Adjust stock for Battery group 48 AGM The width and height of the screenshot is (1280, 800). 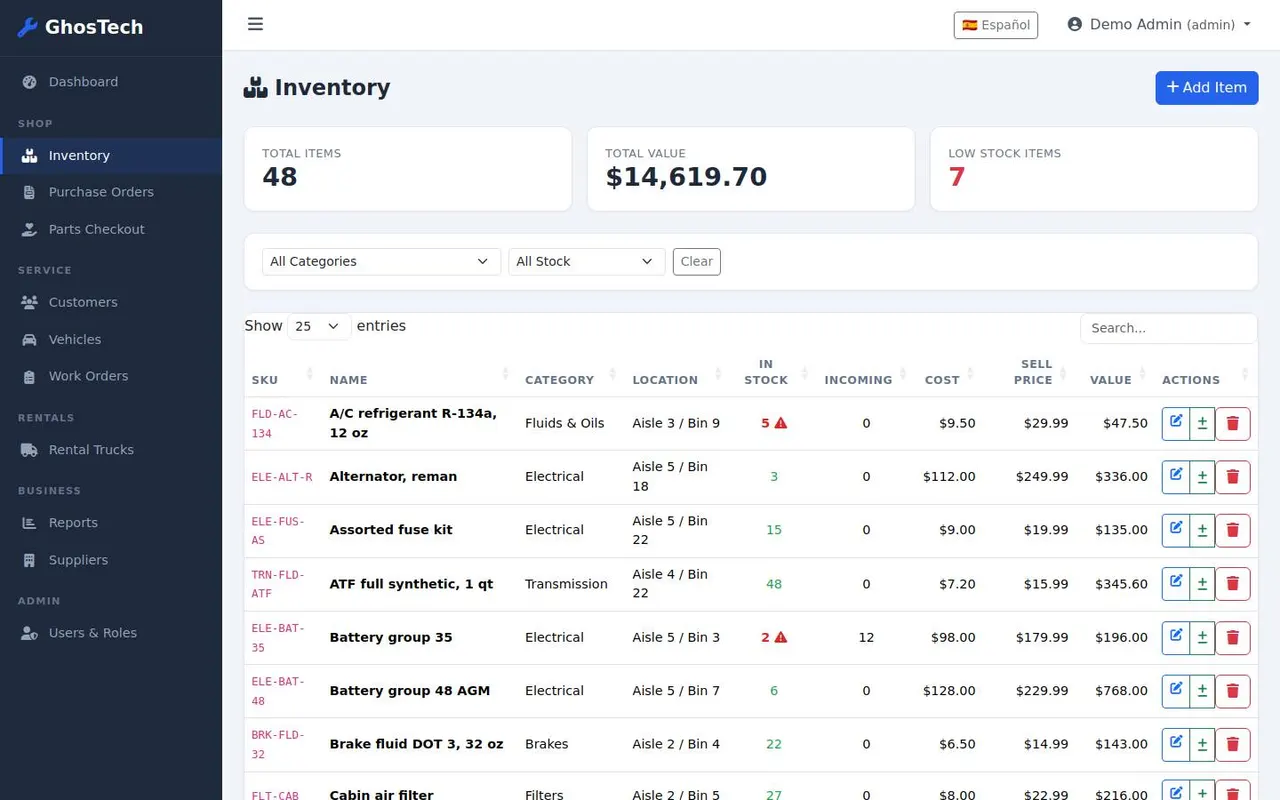pos(1202,691)
